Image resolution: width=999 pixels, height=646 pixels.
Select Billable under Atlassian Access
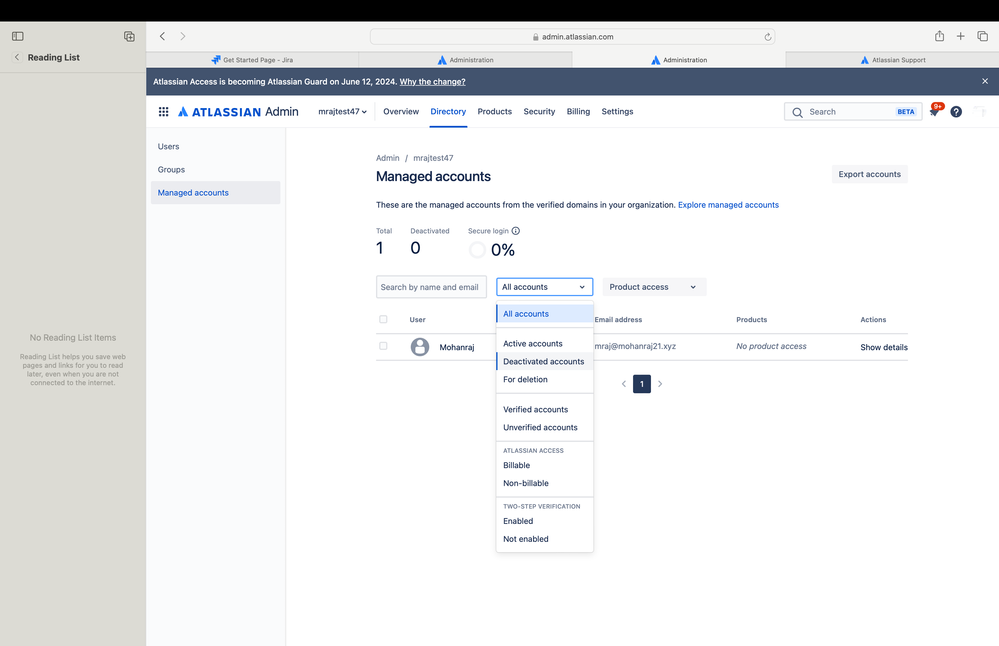click(545, 465)
